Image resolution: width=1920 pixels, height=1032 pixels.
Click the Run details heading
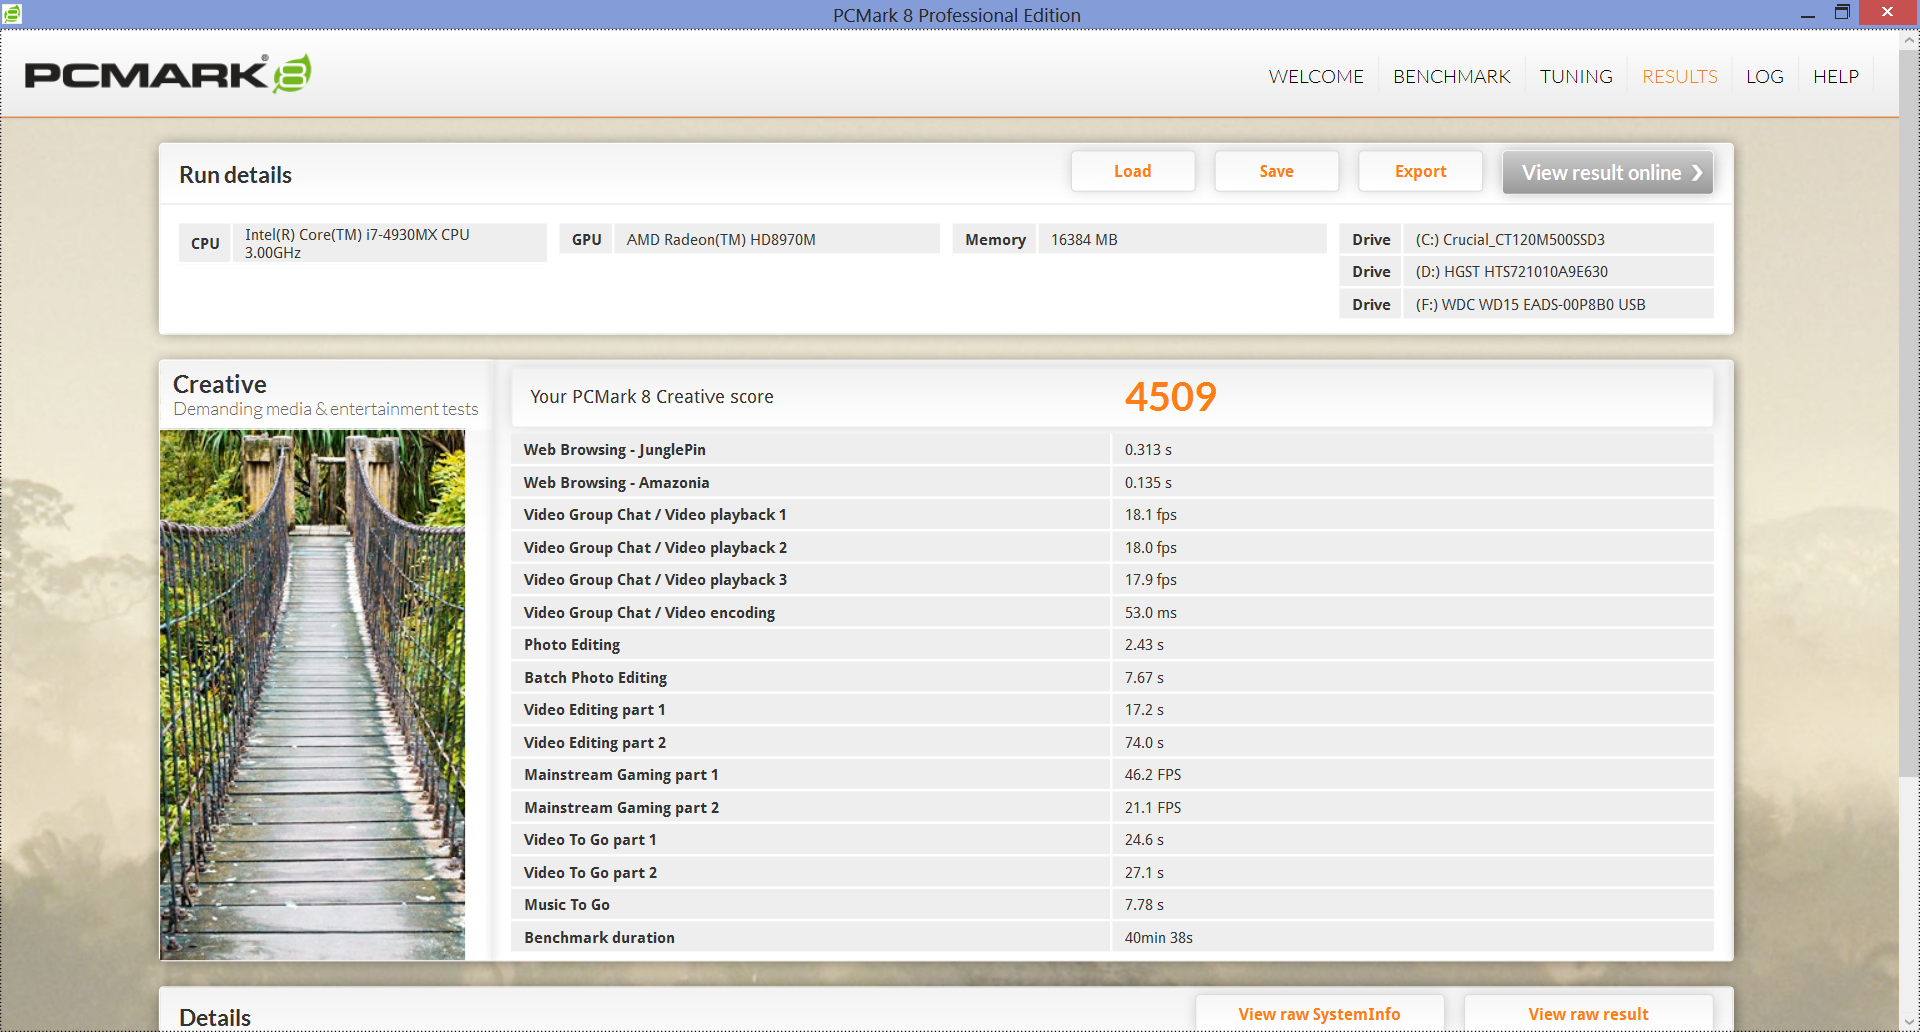tap(235, 175)
